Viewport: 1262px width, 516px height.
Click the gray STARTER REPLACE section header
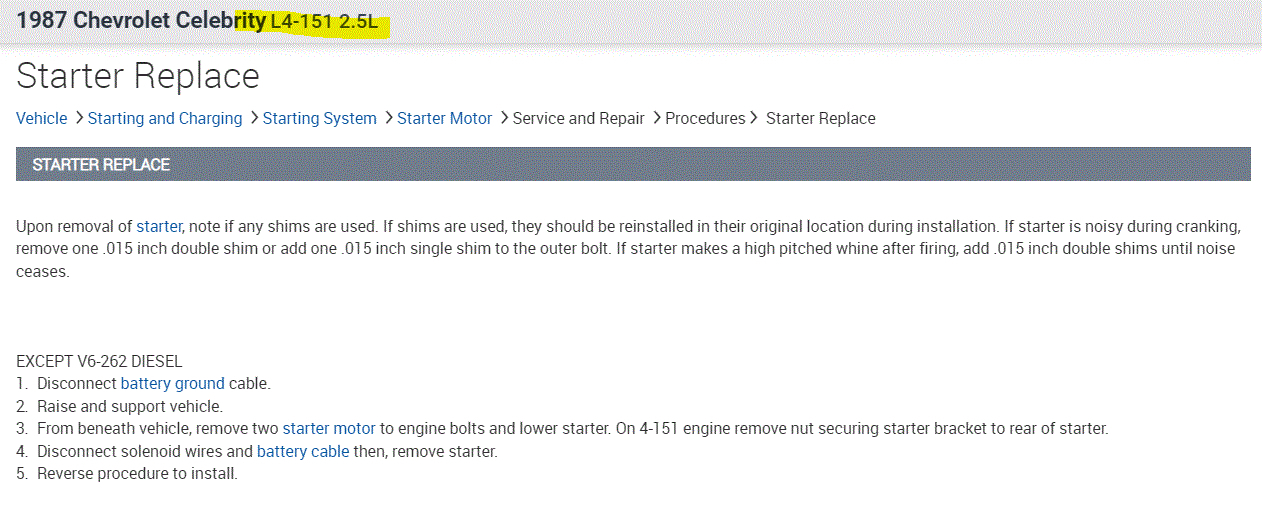(632, 164)
